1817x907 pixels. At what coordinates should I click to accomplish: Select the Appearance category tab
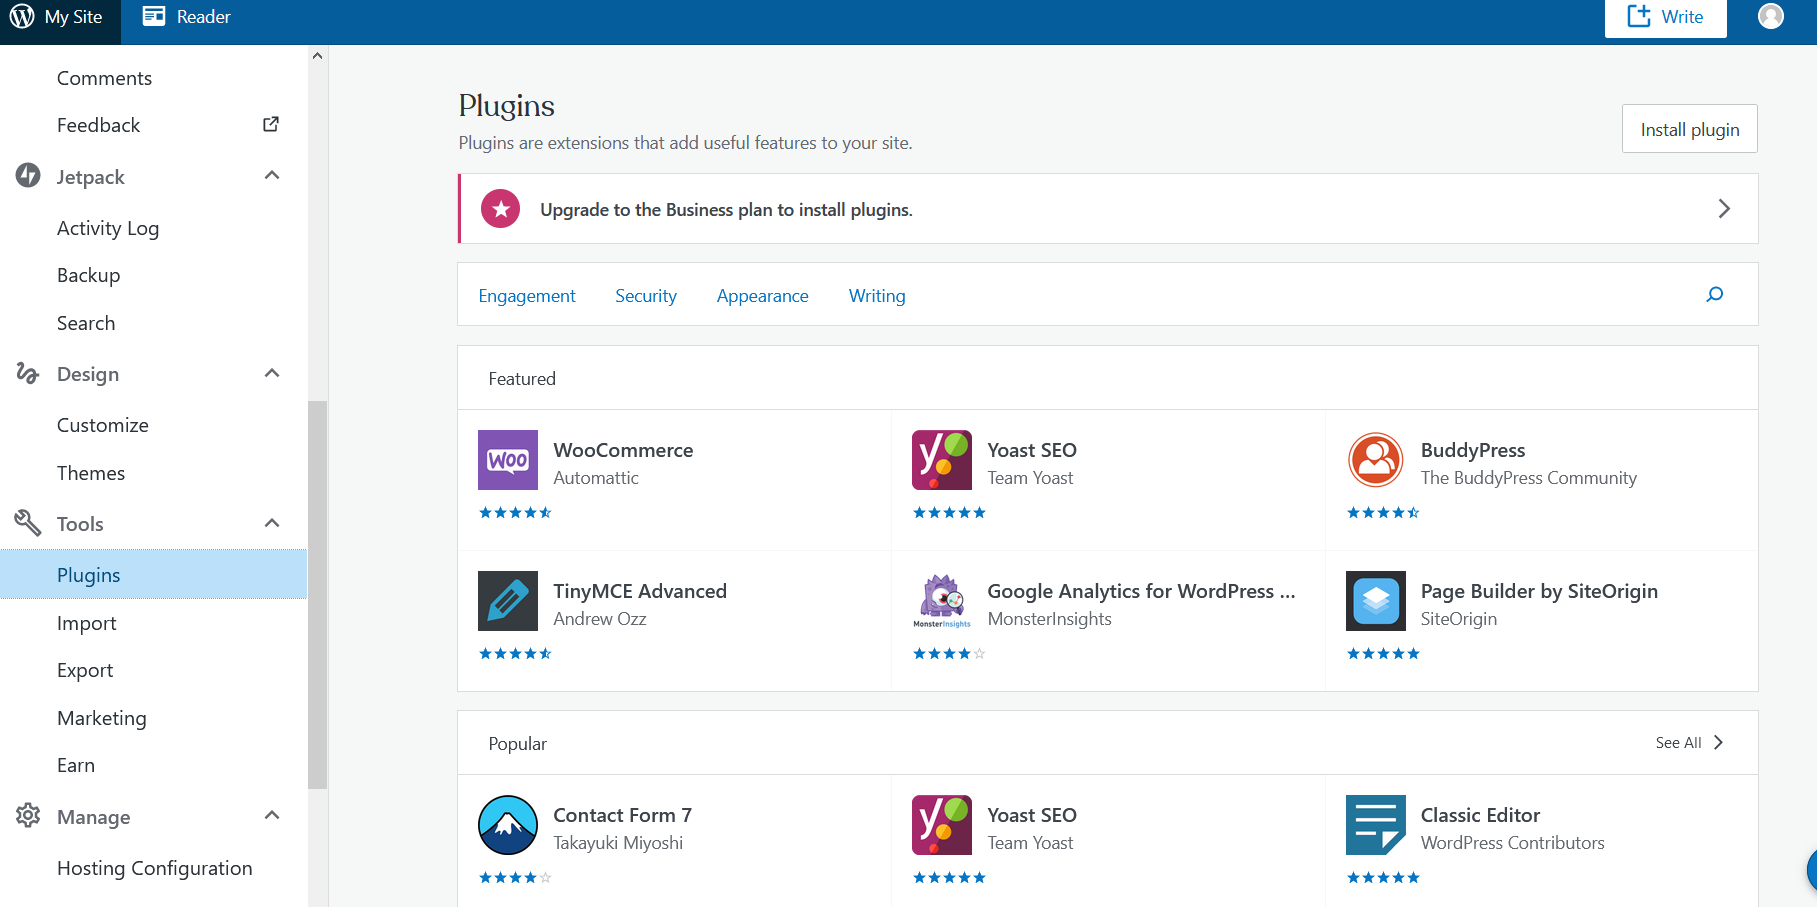(x=763, y=296)
